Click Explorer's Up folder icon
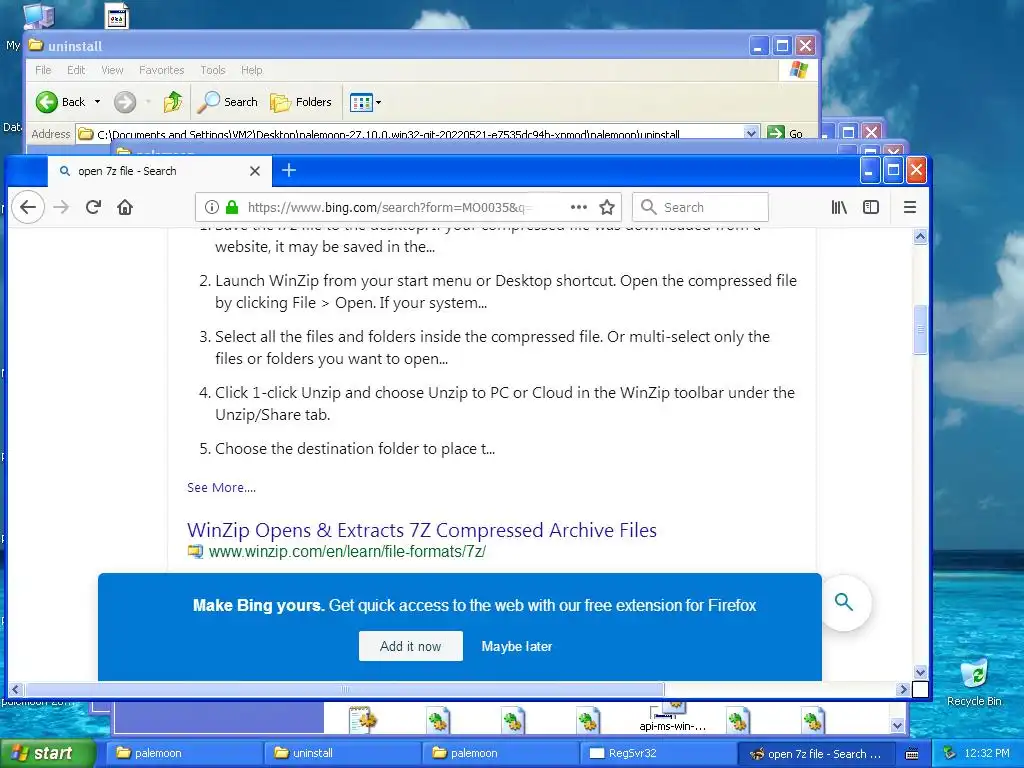The width and height of the screenshot is (1024, 768). click(173, 102)
